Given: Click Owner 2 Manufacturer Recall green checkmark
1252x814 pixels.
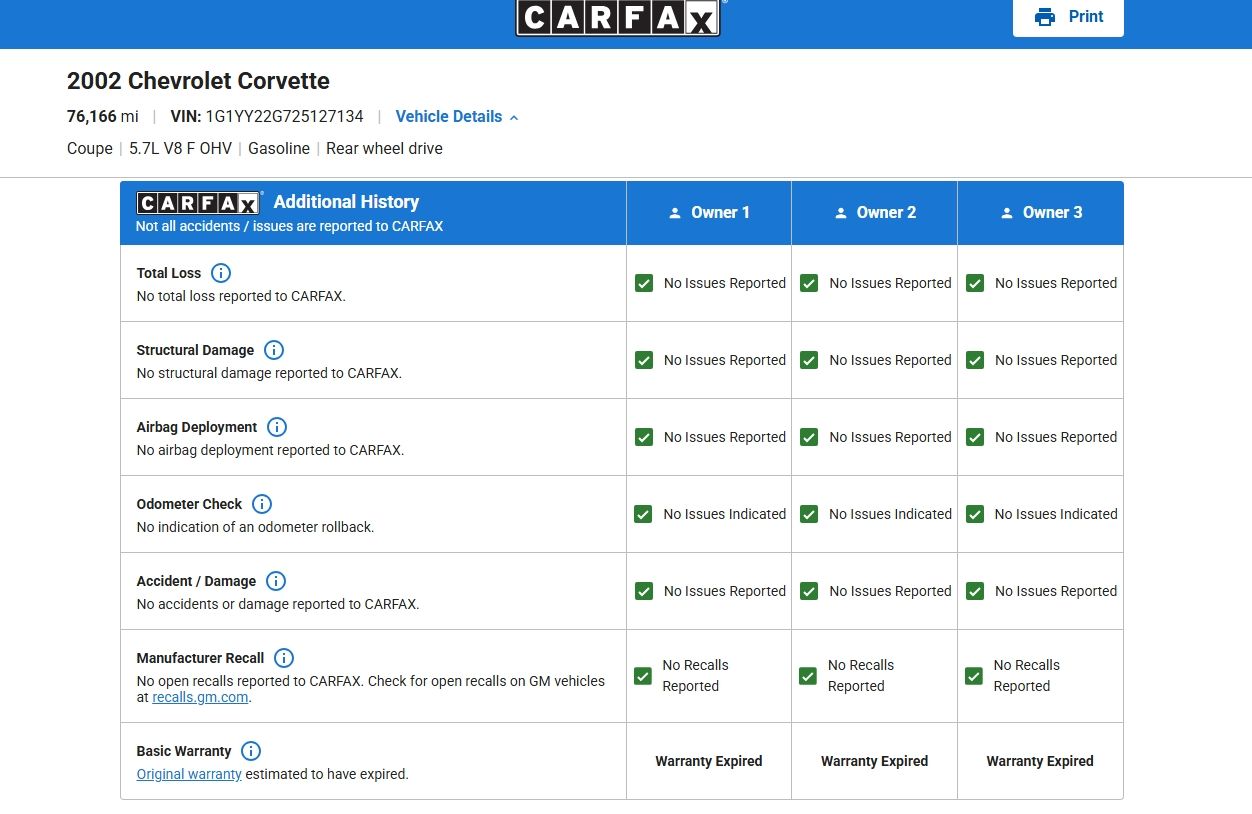Looking at the screenshot, I should (x=808, y=676).
